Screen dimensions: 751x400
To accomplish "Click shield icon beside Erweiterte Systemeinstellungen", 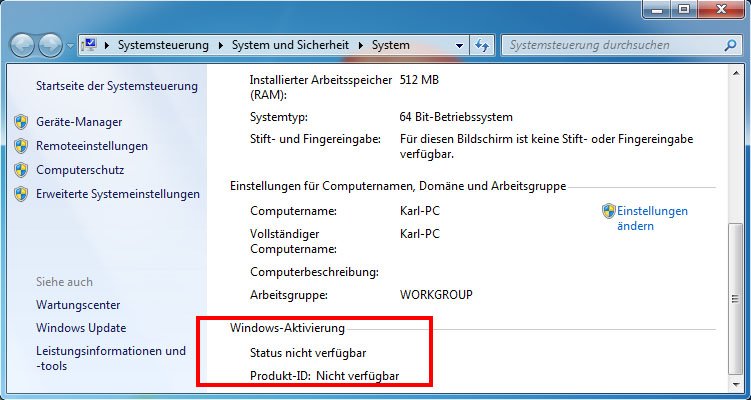I will click(21, 194).
